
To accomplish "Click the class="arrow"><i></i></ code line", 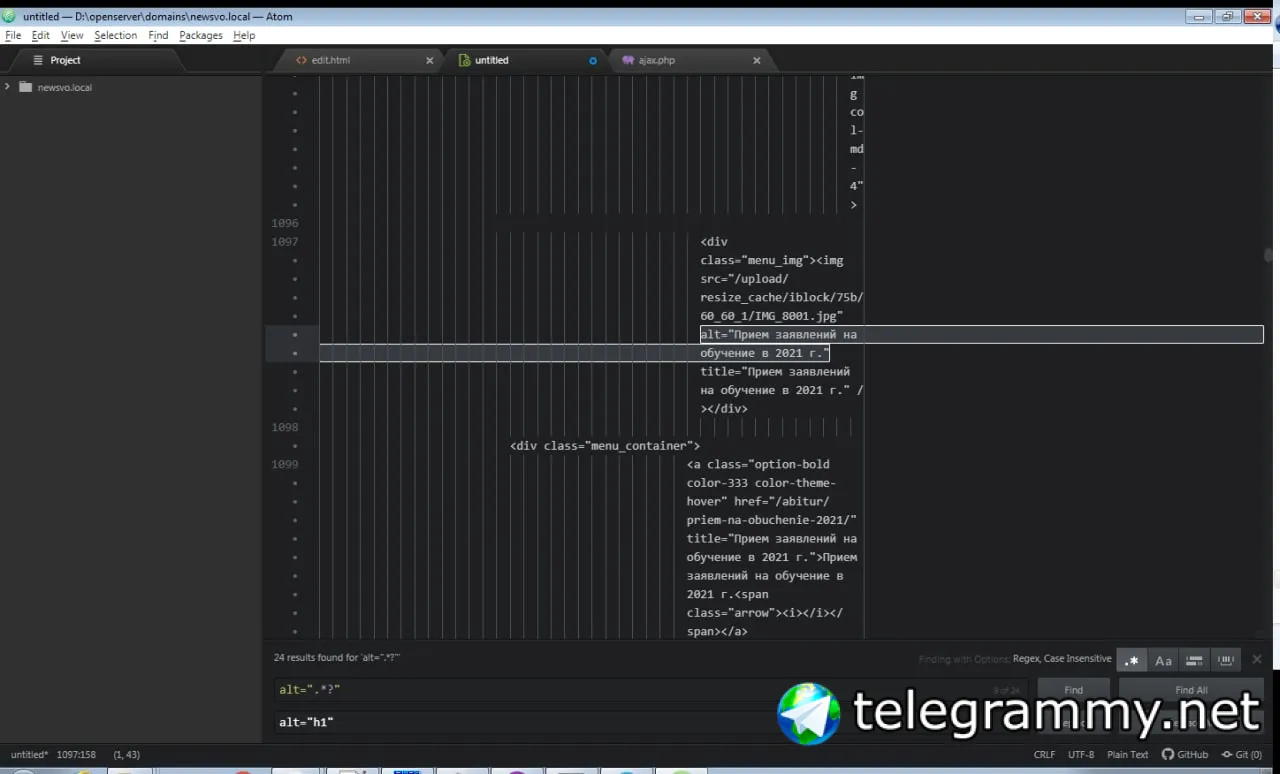I will tap(765, 613).
